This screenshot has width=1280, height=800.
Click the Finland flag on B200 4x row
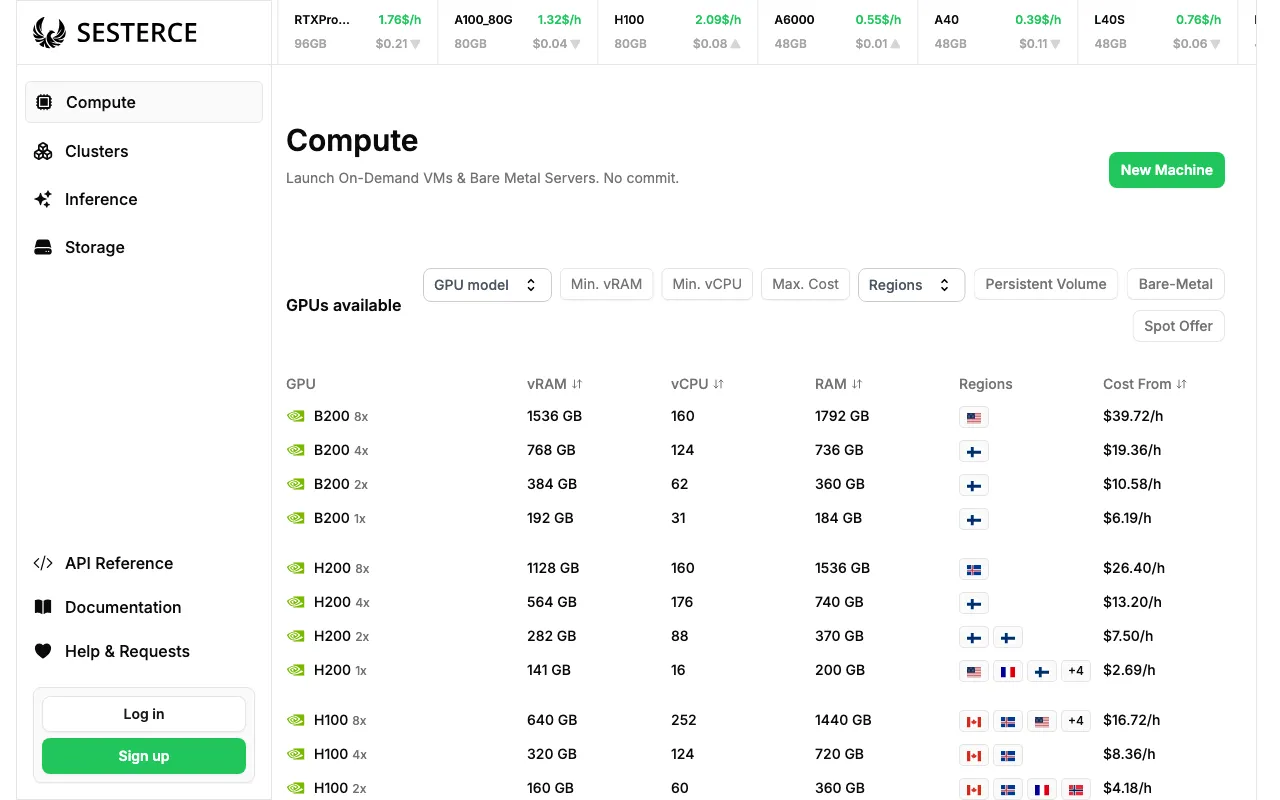(974, 452)
